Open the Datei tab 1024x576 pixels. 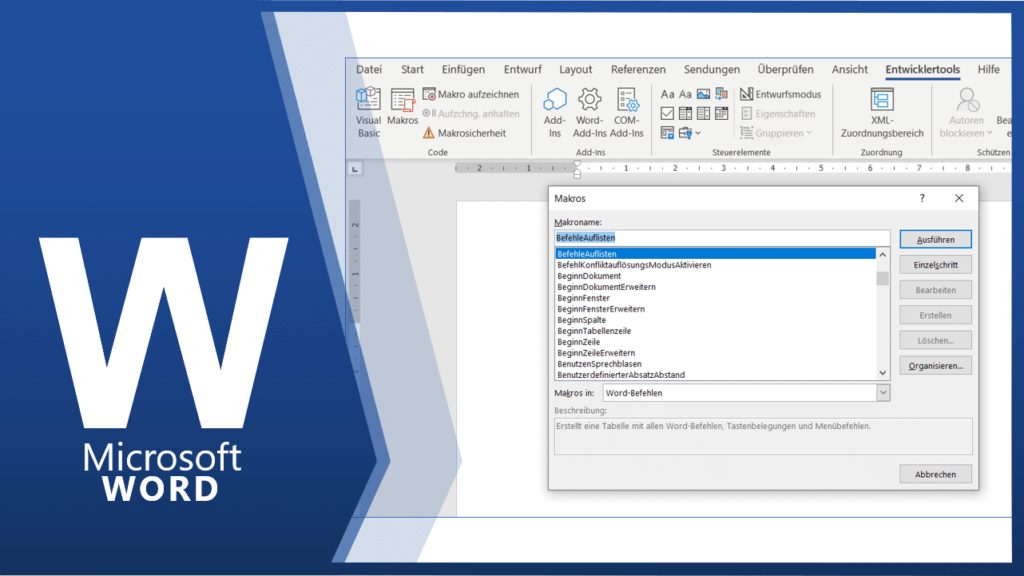click(369, 69)
